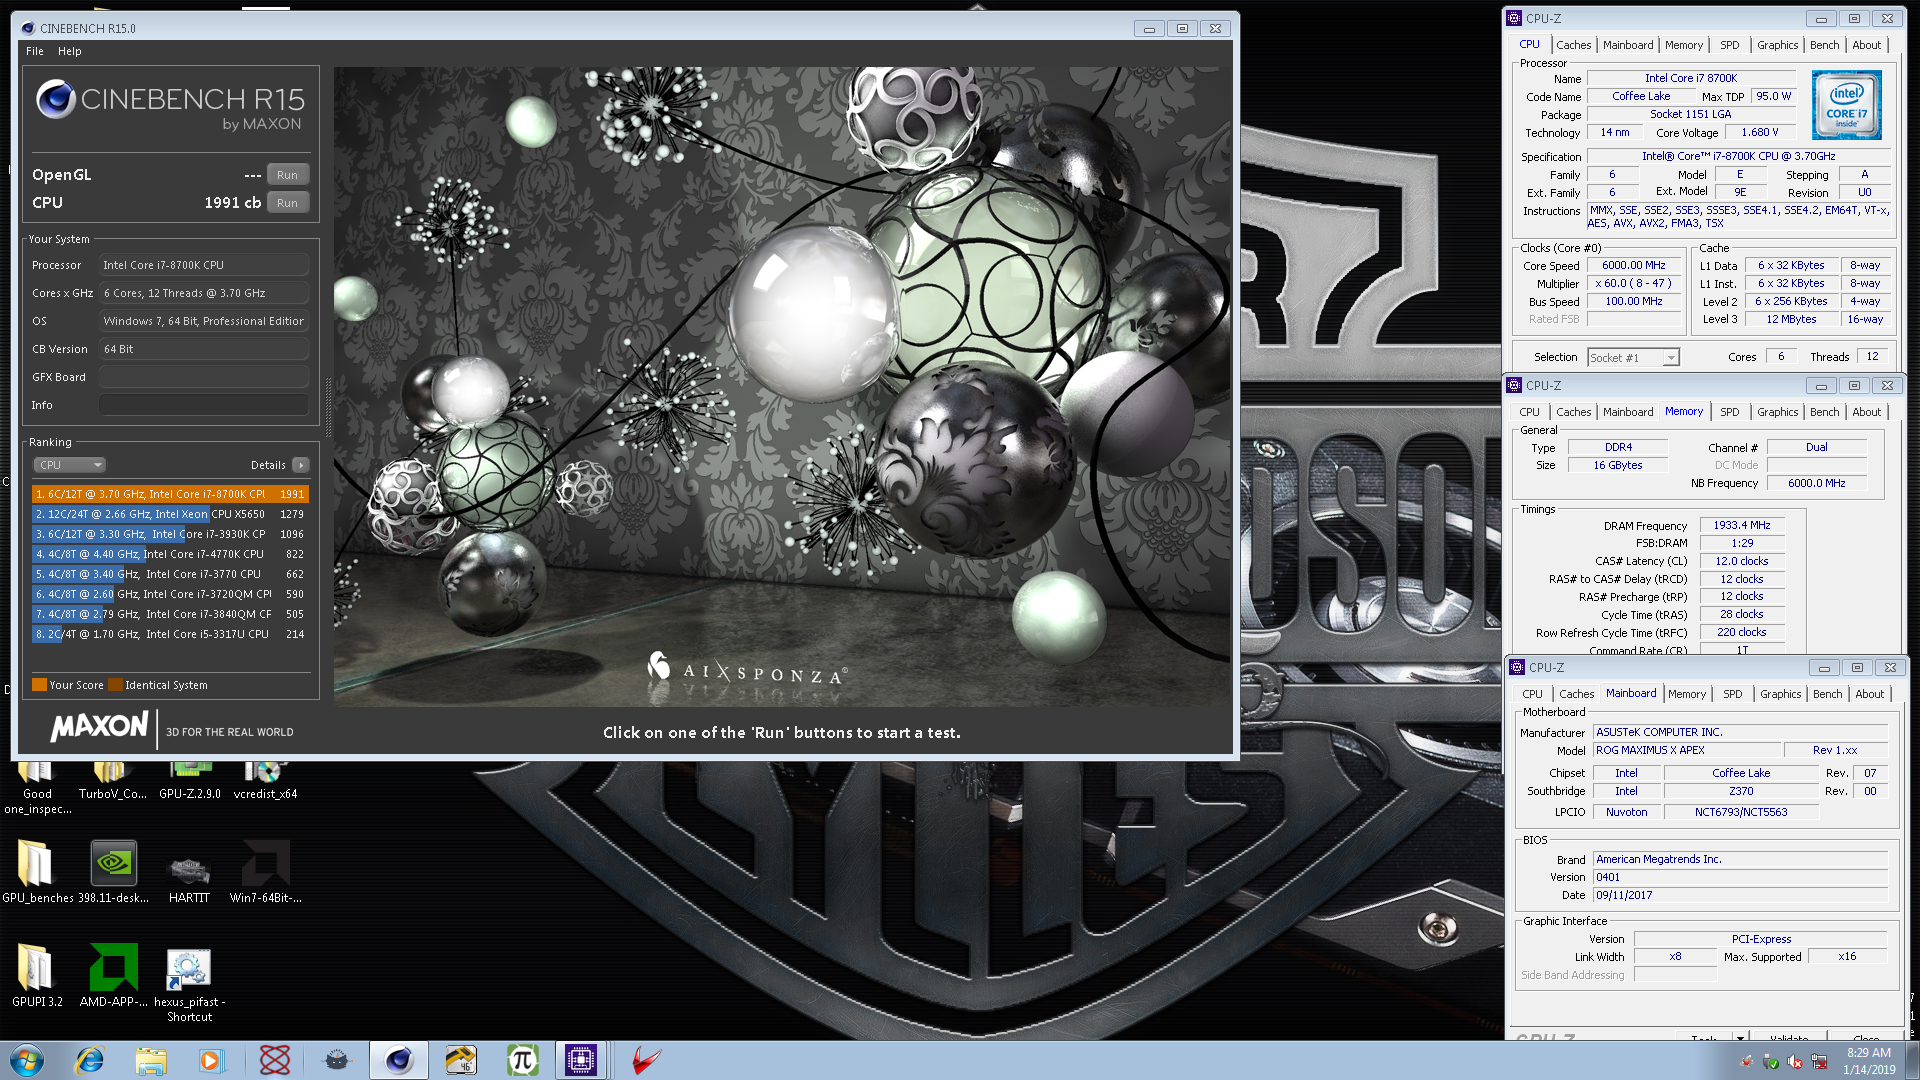Run the OpenGL benchmark test

click(287, 175)
